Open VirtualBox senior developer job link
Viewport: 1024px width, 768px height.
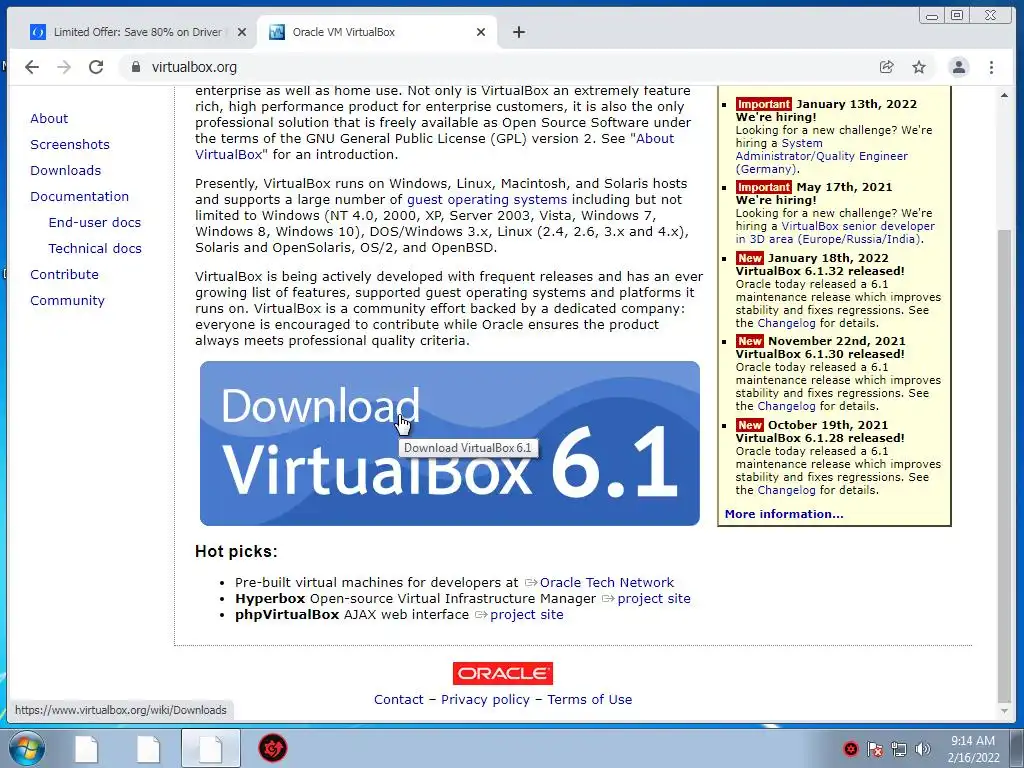(857, 226)
